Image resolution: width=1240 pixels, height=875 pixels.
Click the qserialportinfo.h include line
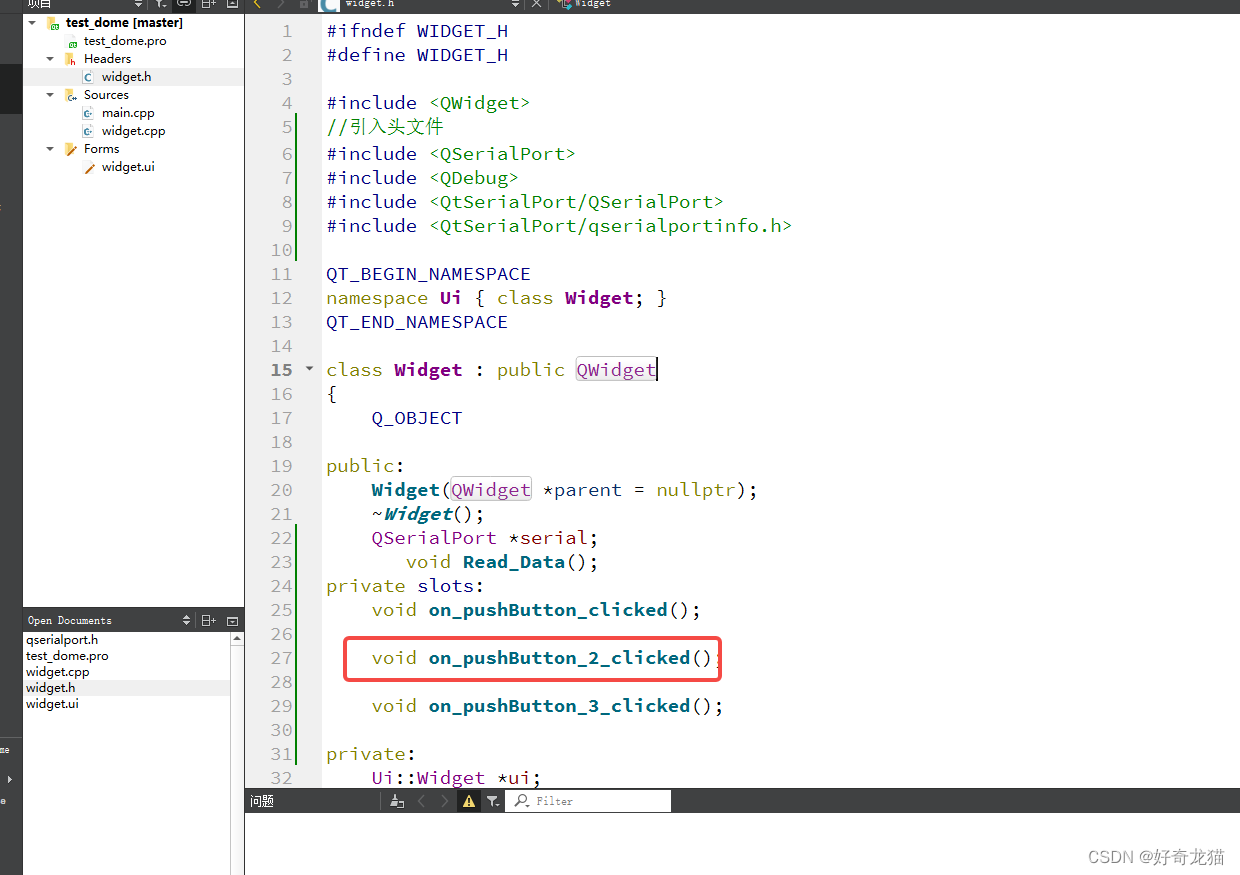tap(559, 226)
